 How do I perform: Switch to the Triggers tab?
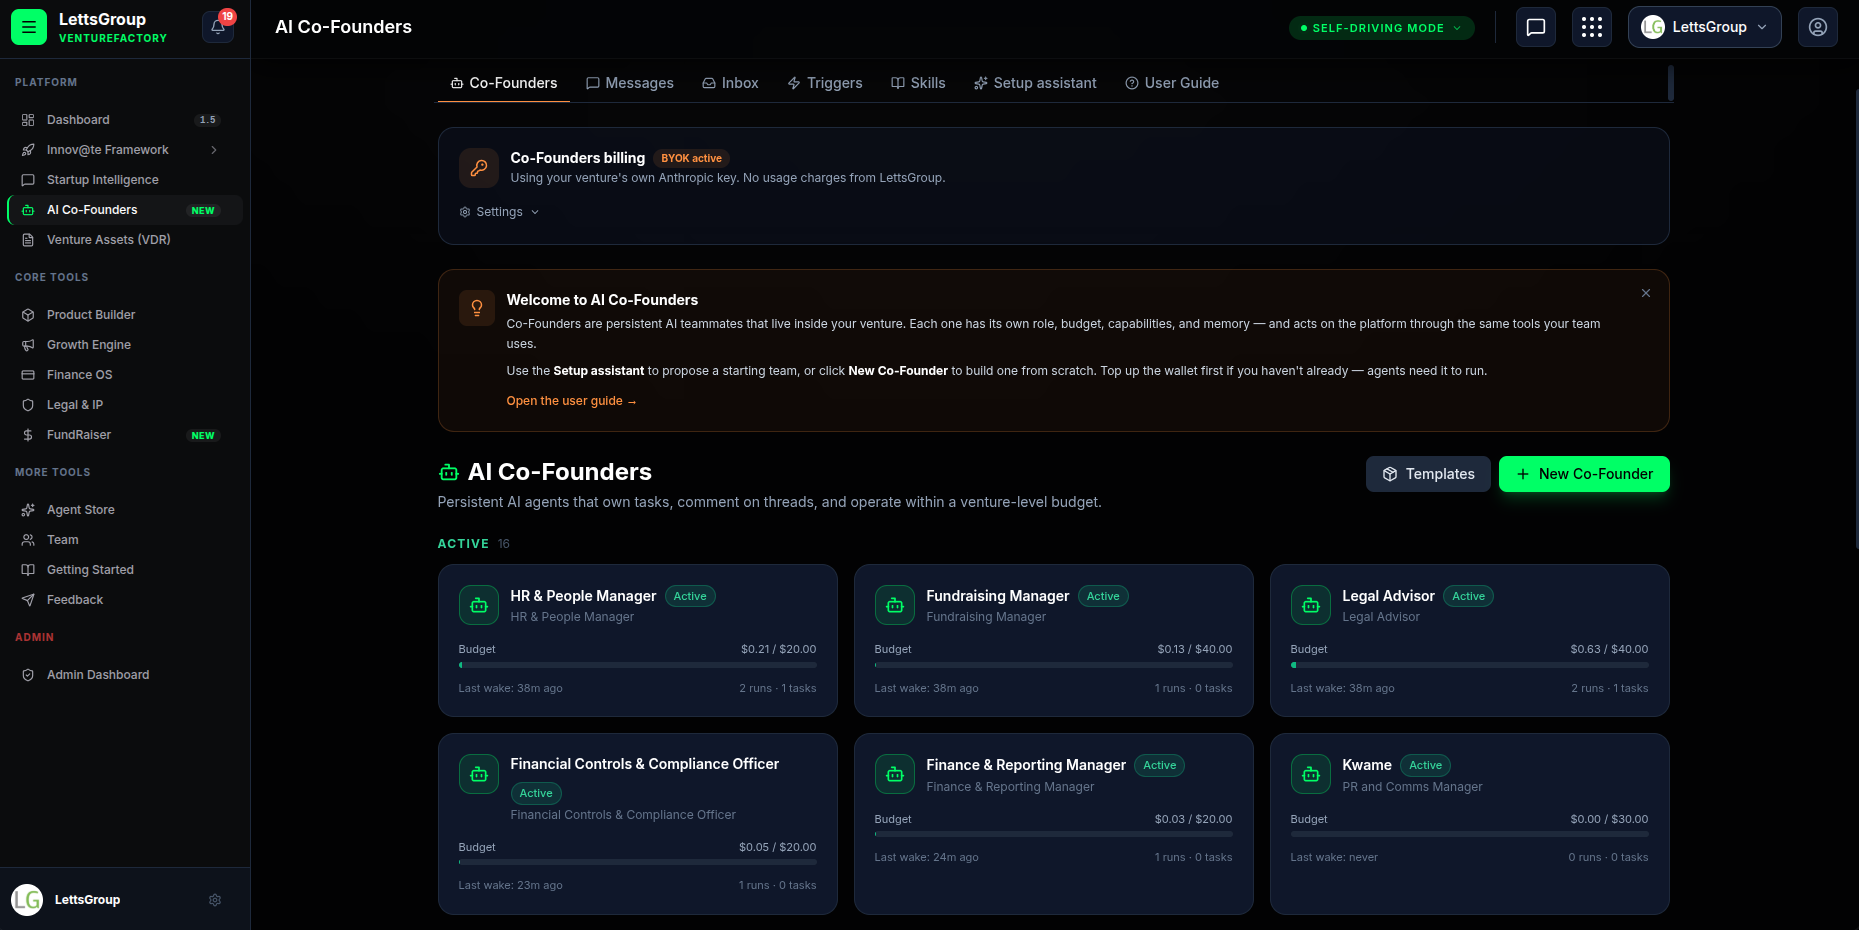[825, 83]
